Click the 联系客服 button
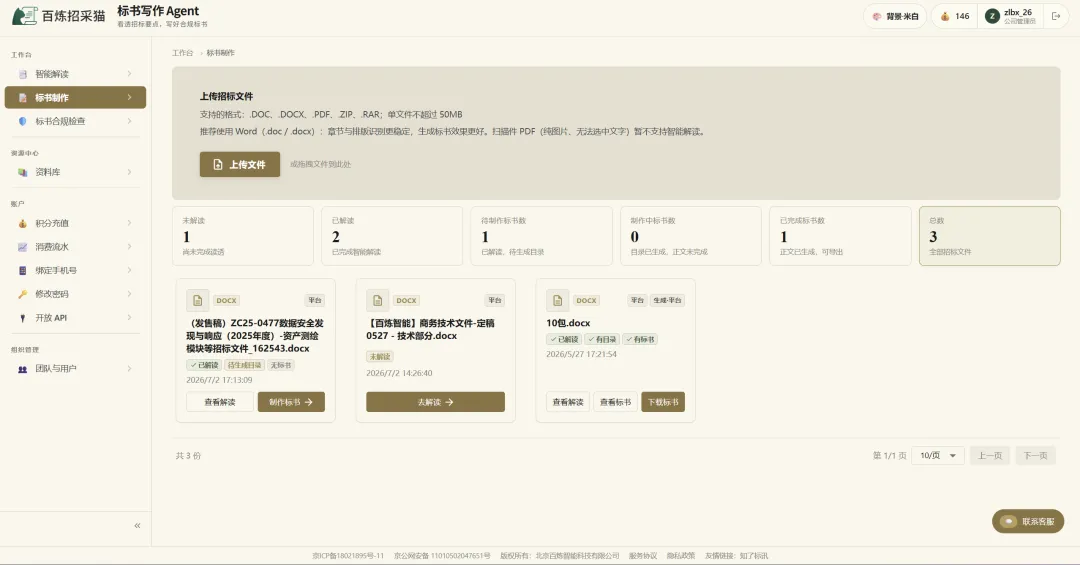Viewport: 1080px width, 565px height. (1028, 522)
